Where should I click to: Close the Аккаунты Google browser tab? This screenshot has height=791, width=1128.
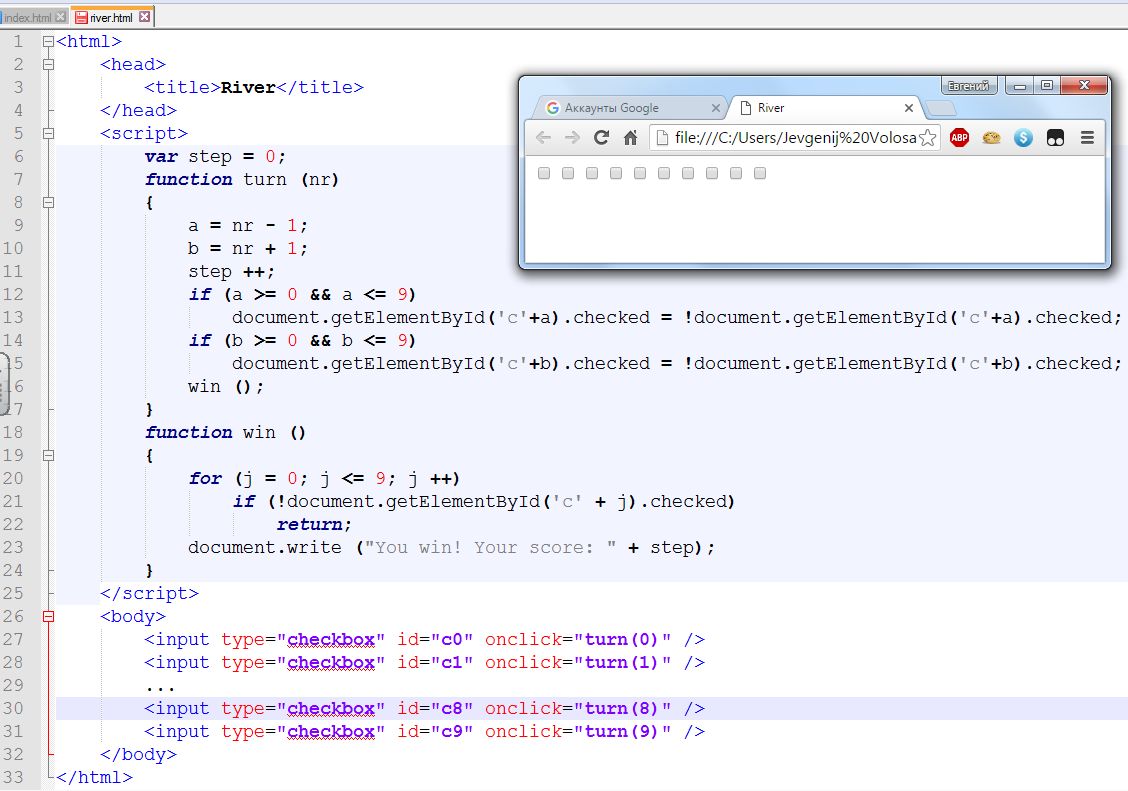[715, 108]
